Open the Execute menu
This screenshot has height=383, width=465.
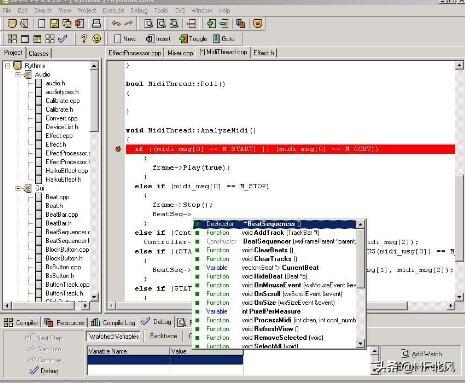pos(113,10)
